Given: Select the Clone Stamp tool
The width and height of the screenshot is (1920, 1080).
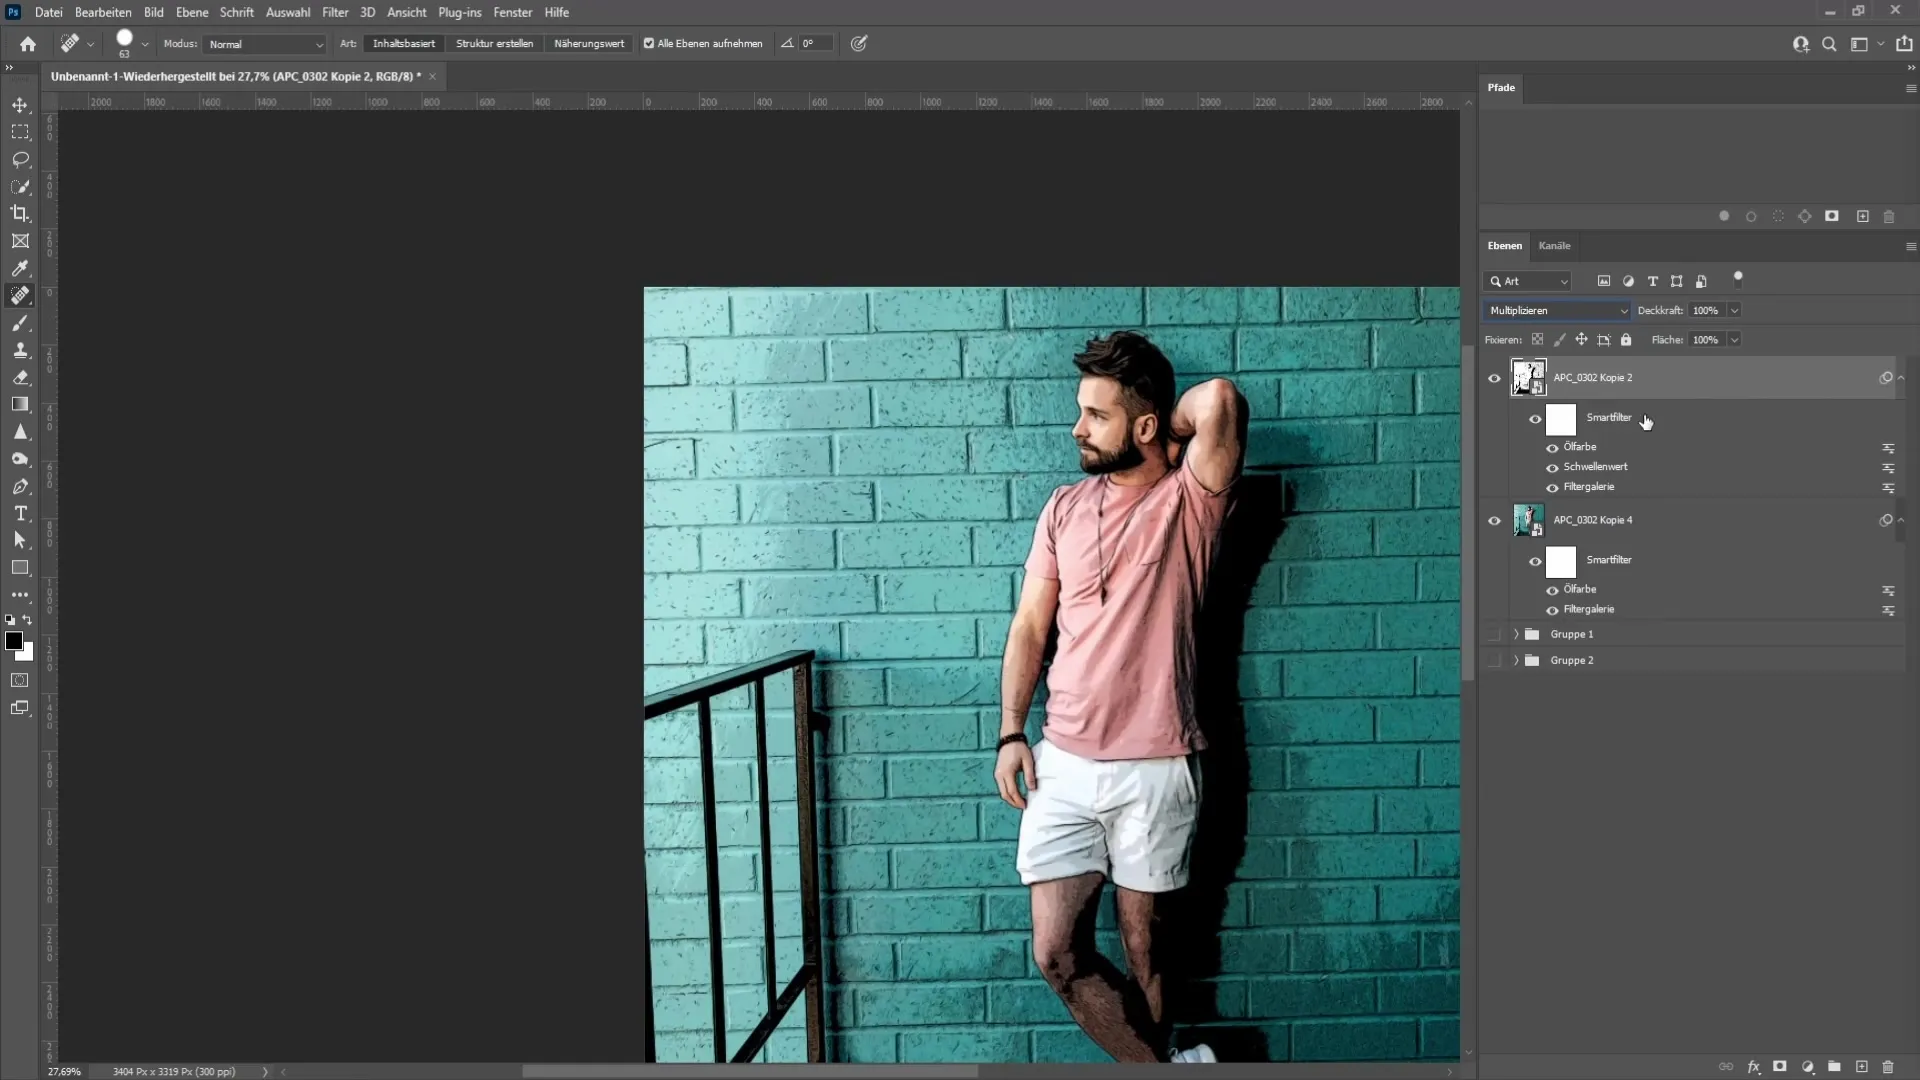Looking at the screenshot, I should coord(20,350).
